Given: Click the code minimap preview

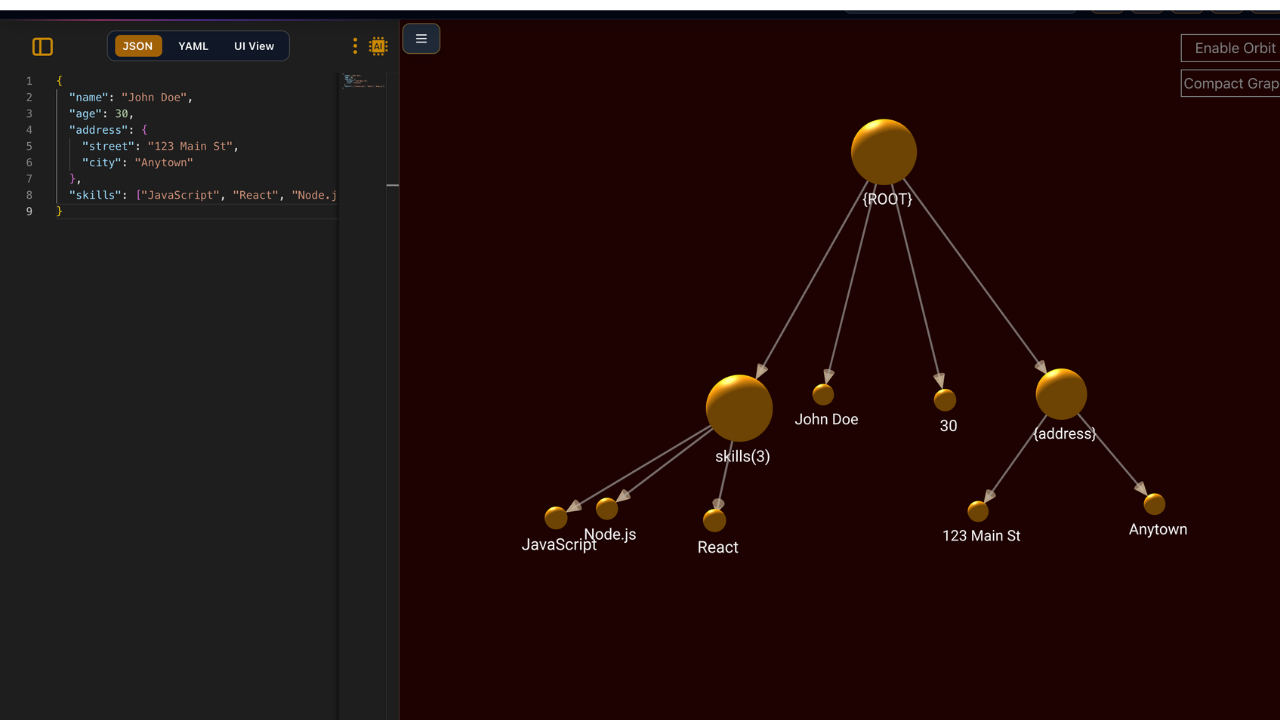Looking at the screenshot, I should [x=363, y=82].
